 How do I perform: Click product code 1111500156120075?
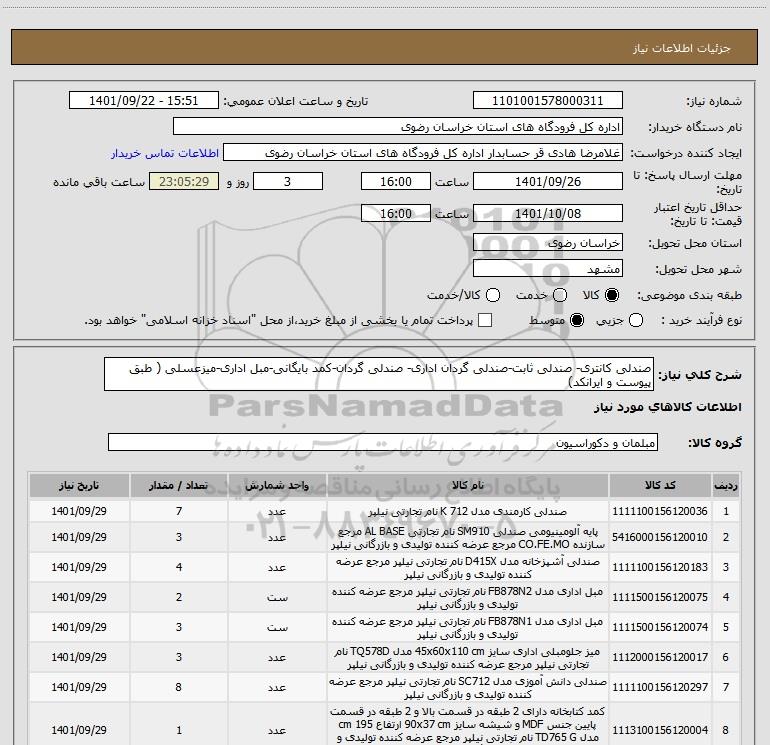point(660,597)
